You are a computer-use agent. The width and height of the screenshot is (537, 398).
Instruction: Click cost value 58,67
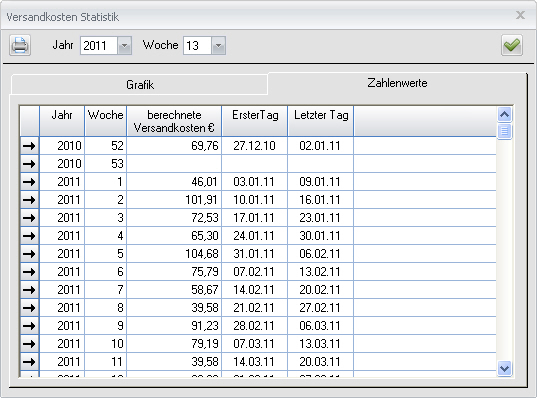[x=174, y=290]
